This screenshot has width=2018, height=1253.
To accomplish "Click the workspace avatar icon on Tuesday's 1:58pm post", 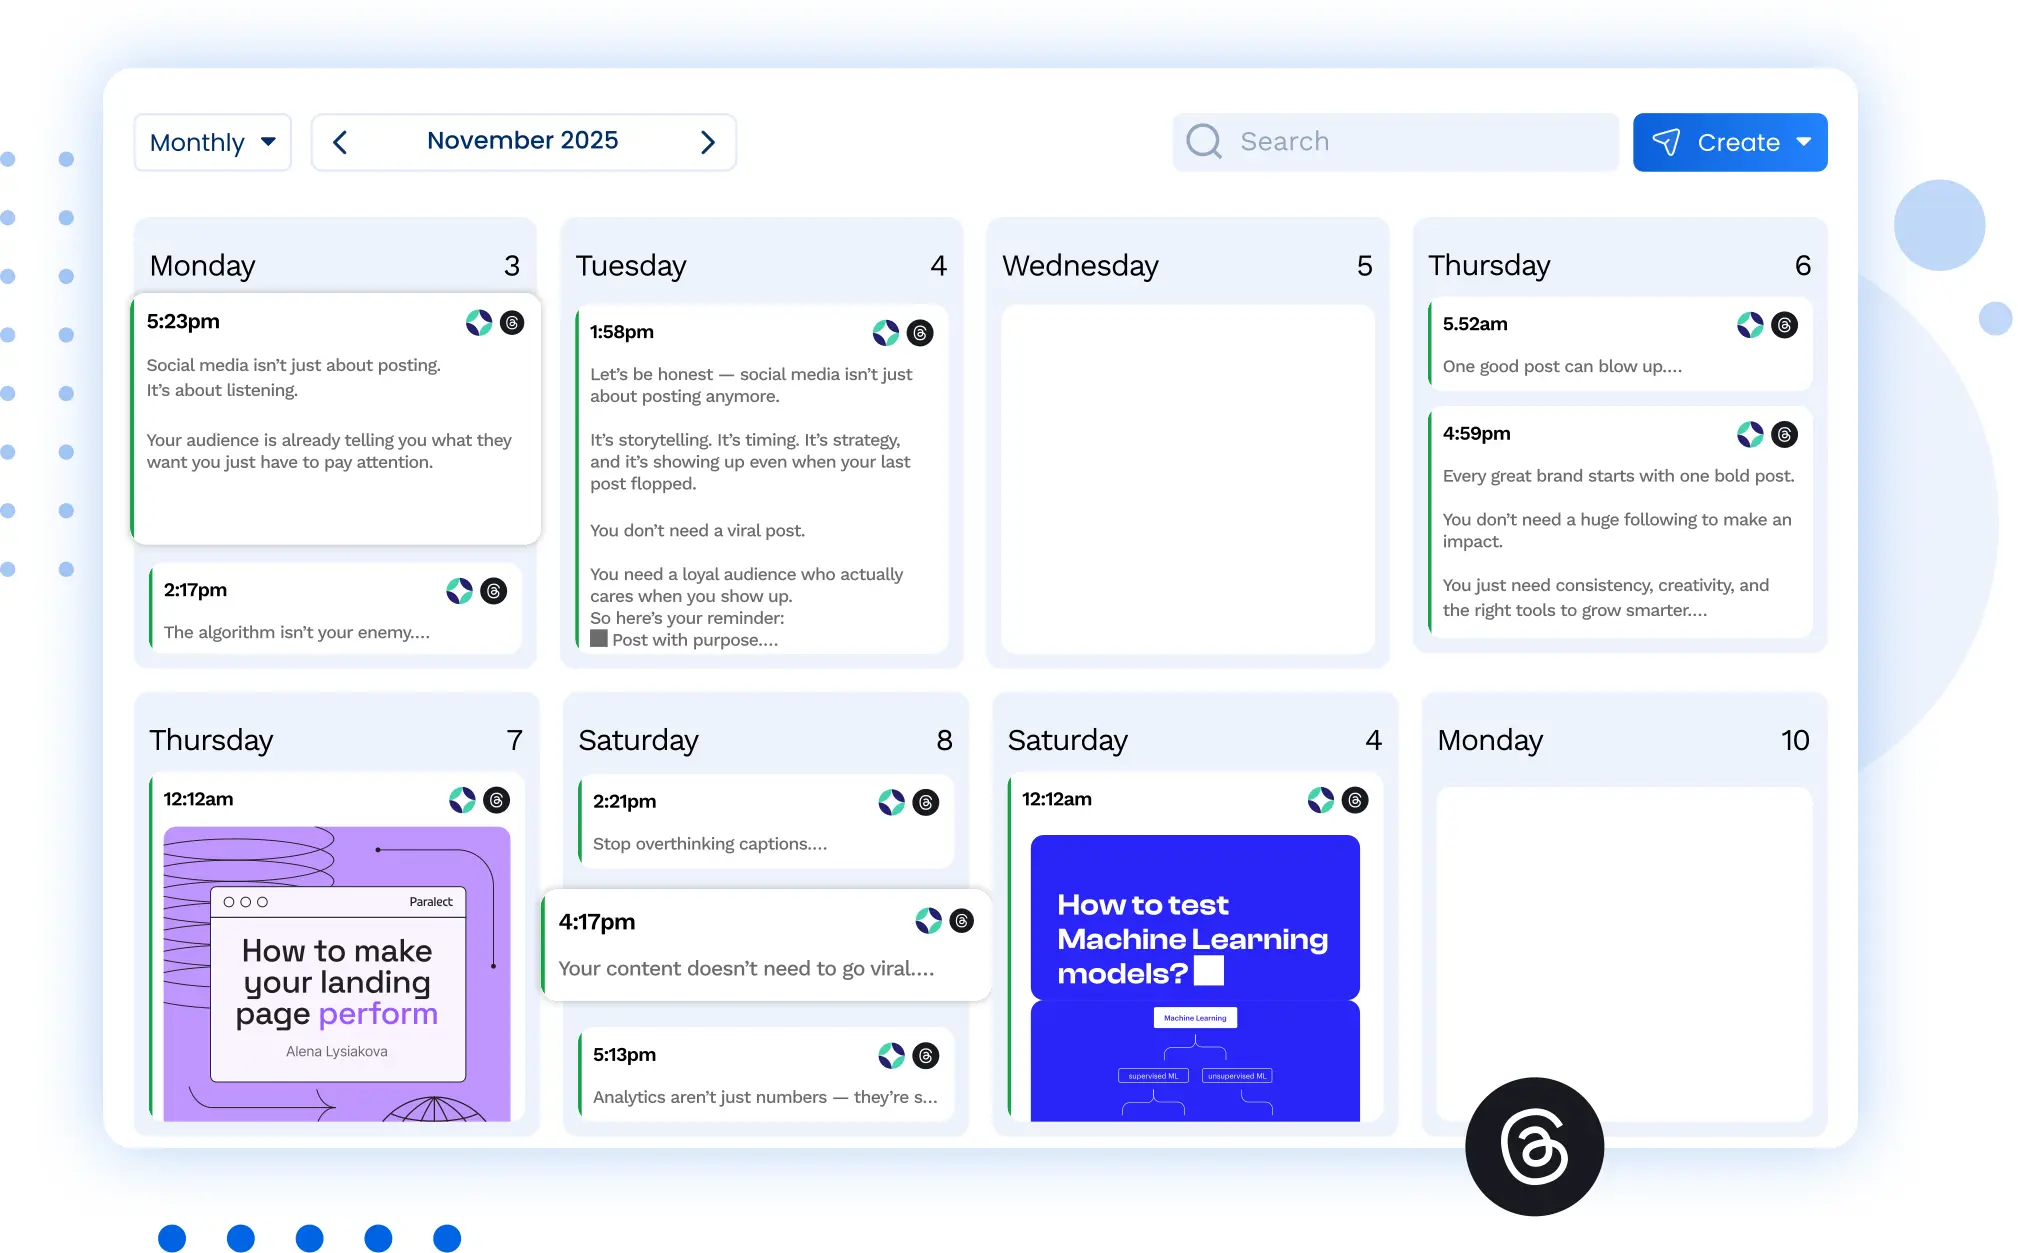I will 886,332.
